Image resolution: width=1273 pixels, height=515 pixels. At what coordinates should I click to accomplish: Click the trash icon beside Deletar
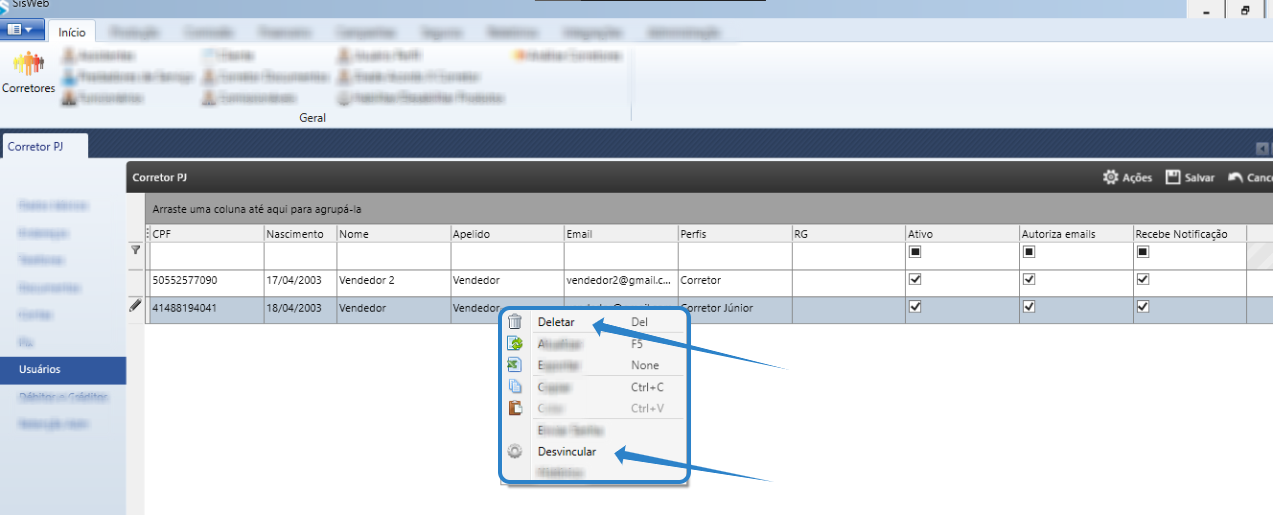[515, 322]
